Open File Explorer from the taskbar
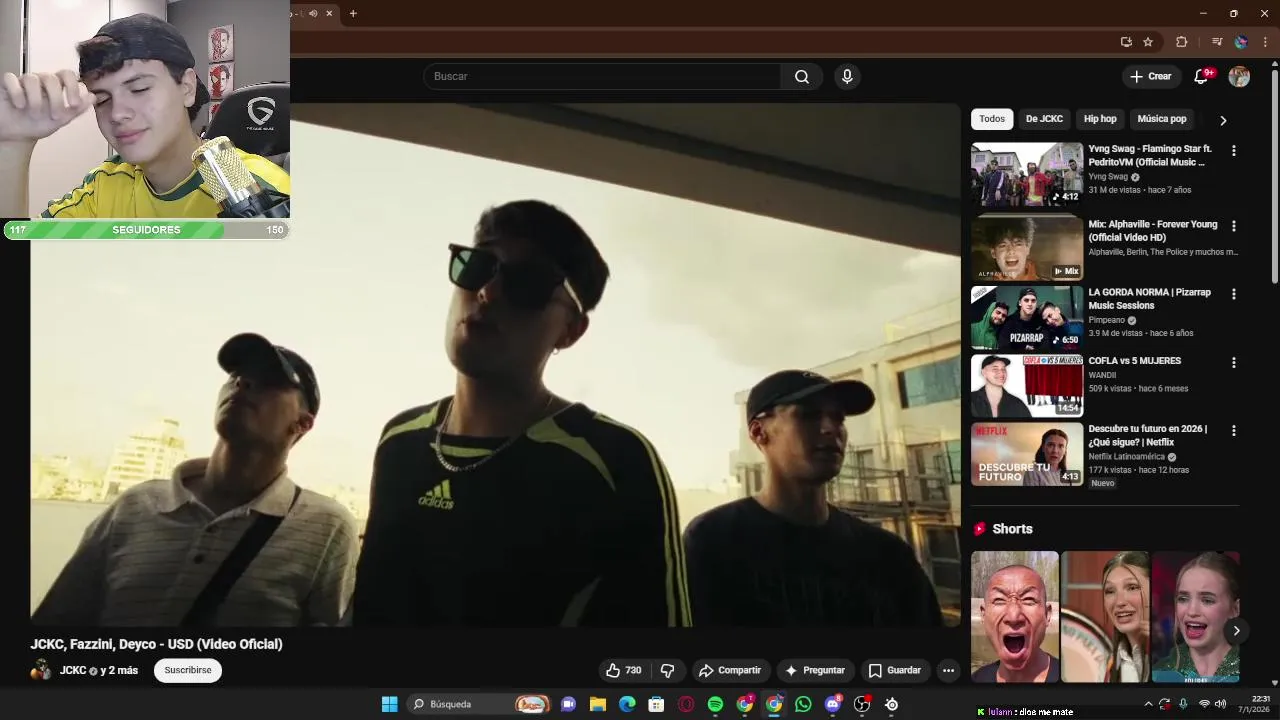This screenshot has width=1280, height=720. point(598,704)
